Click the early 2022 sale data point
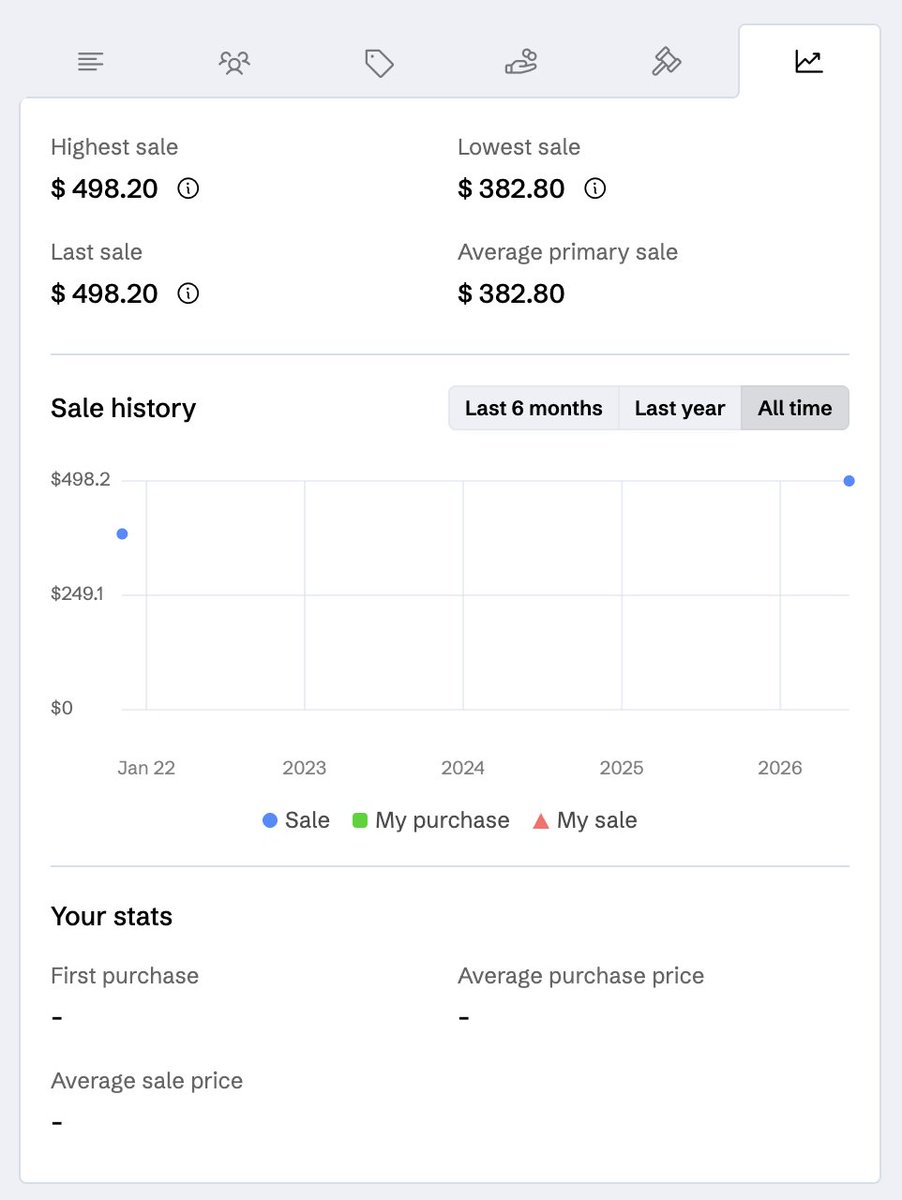The height and width of the screenshot is (1200, 902). point(122,534)
